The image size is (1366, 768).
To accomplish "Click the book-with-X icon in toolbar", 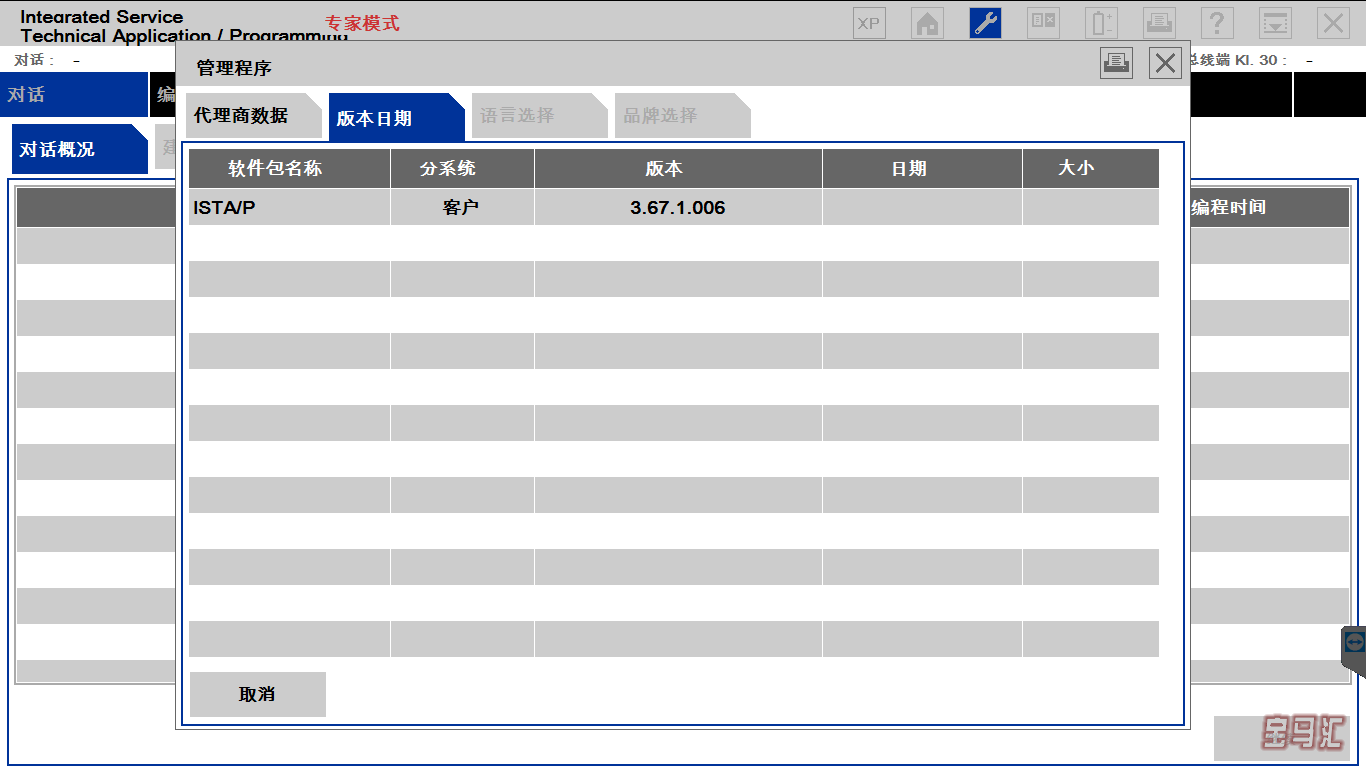I will tap(1043, 23).
